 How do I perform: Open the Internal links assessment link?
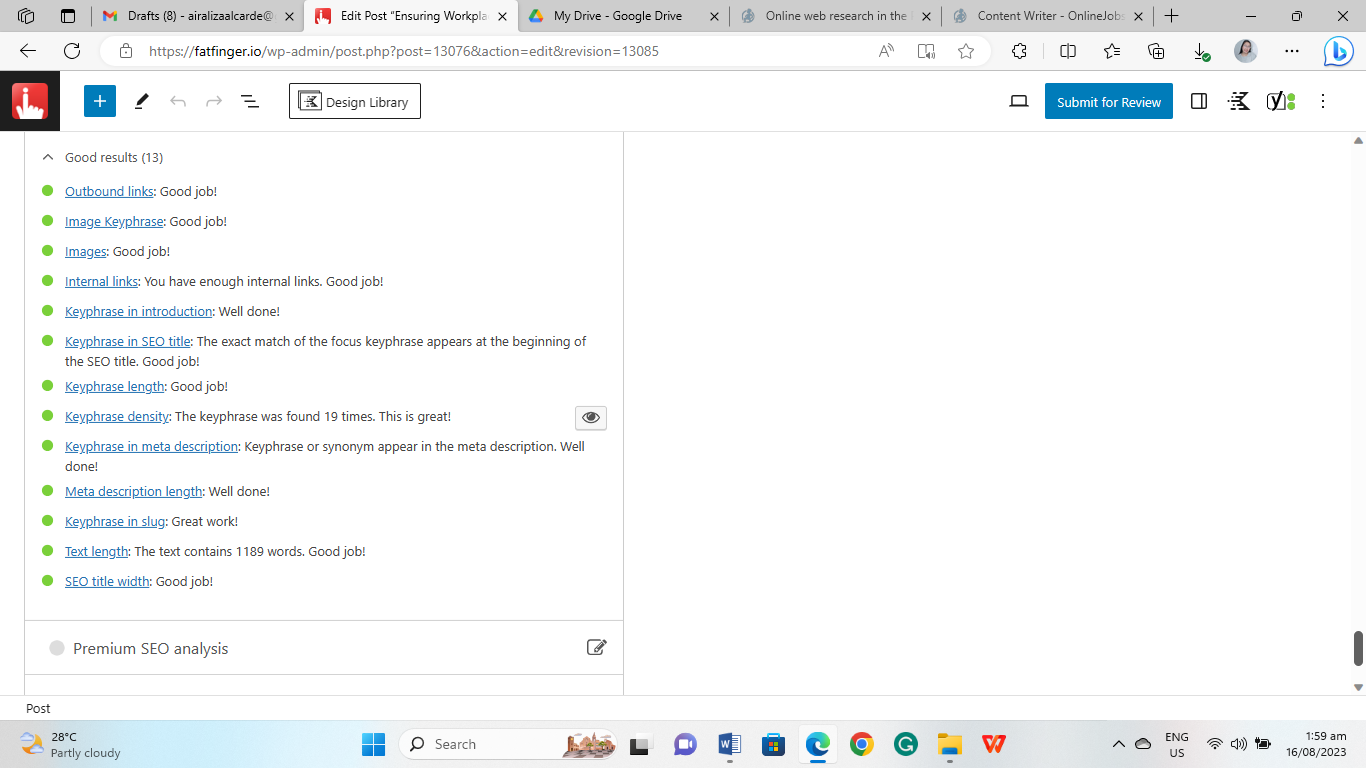click(x=102, y=281)
